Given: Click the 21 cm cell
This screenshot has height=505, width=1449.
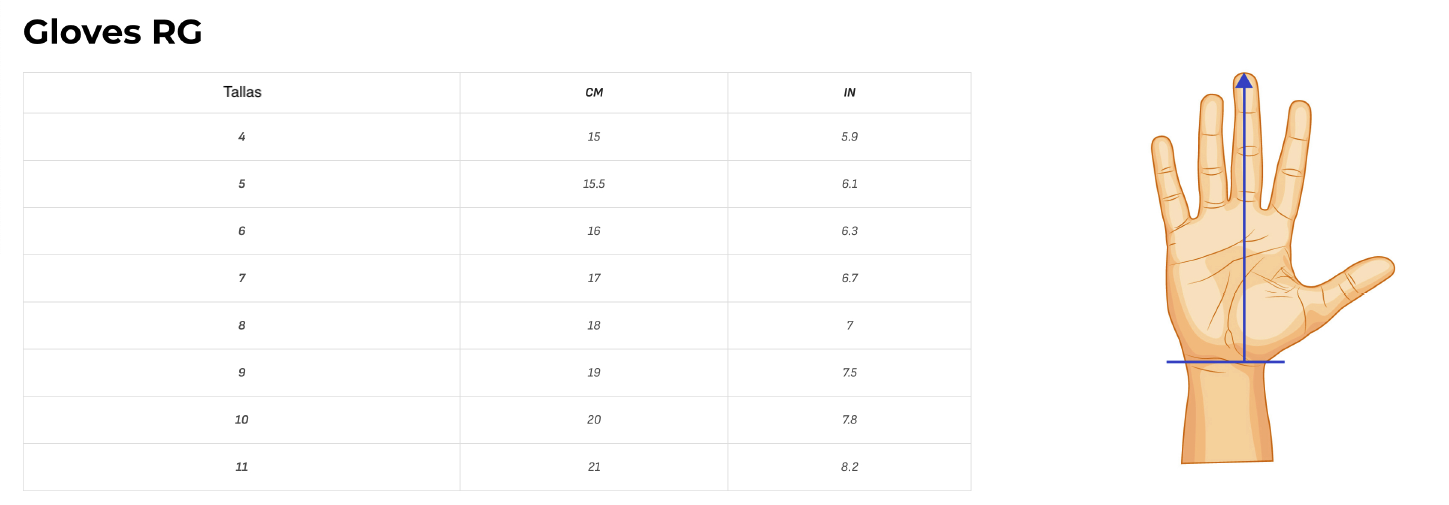Looking at the screenshot, I should (x=594, y=466).
